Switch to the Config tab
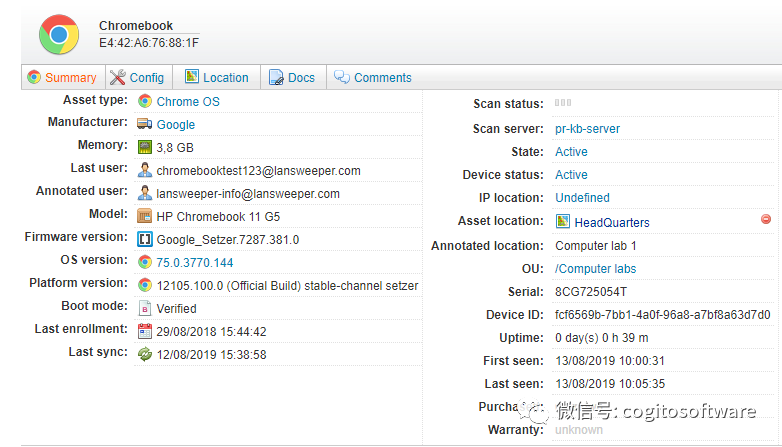The image size is (782, 447). point(138,77)
